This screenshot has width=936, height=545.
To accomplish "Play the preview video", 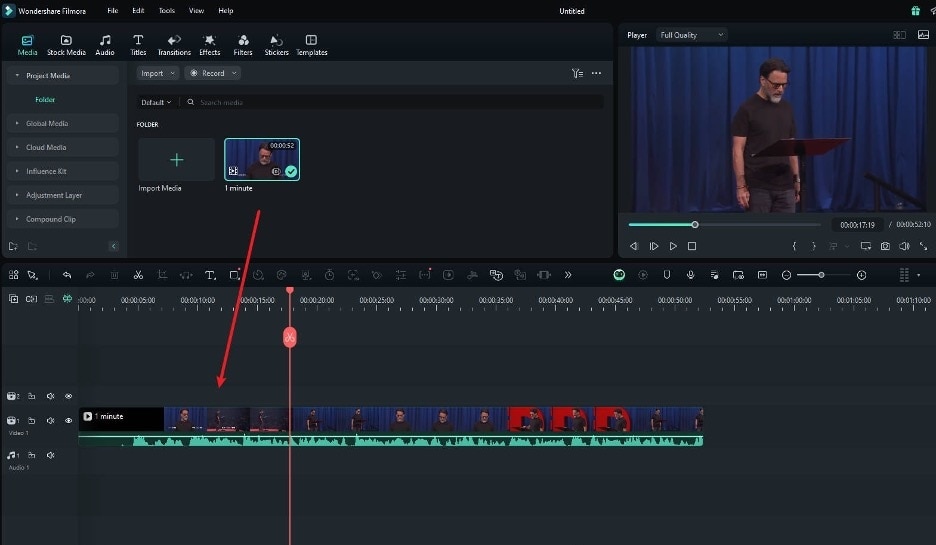I will click(673, 246).
